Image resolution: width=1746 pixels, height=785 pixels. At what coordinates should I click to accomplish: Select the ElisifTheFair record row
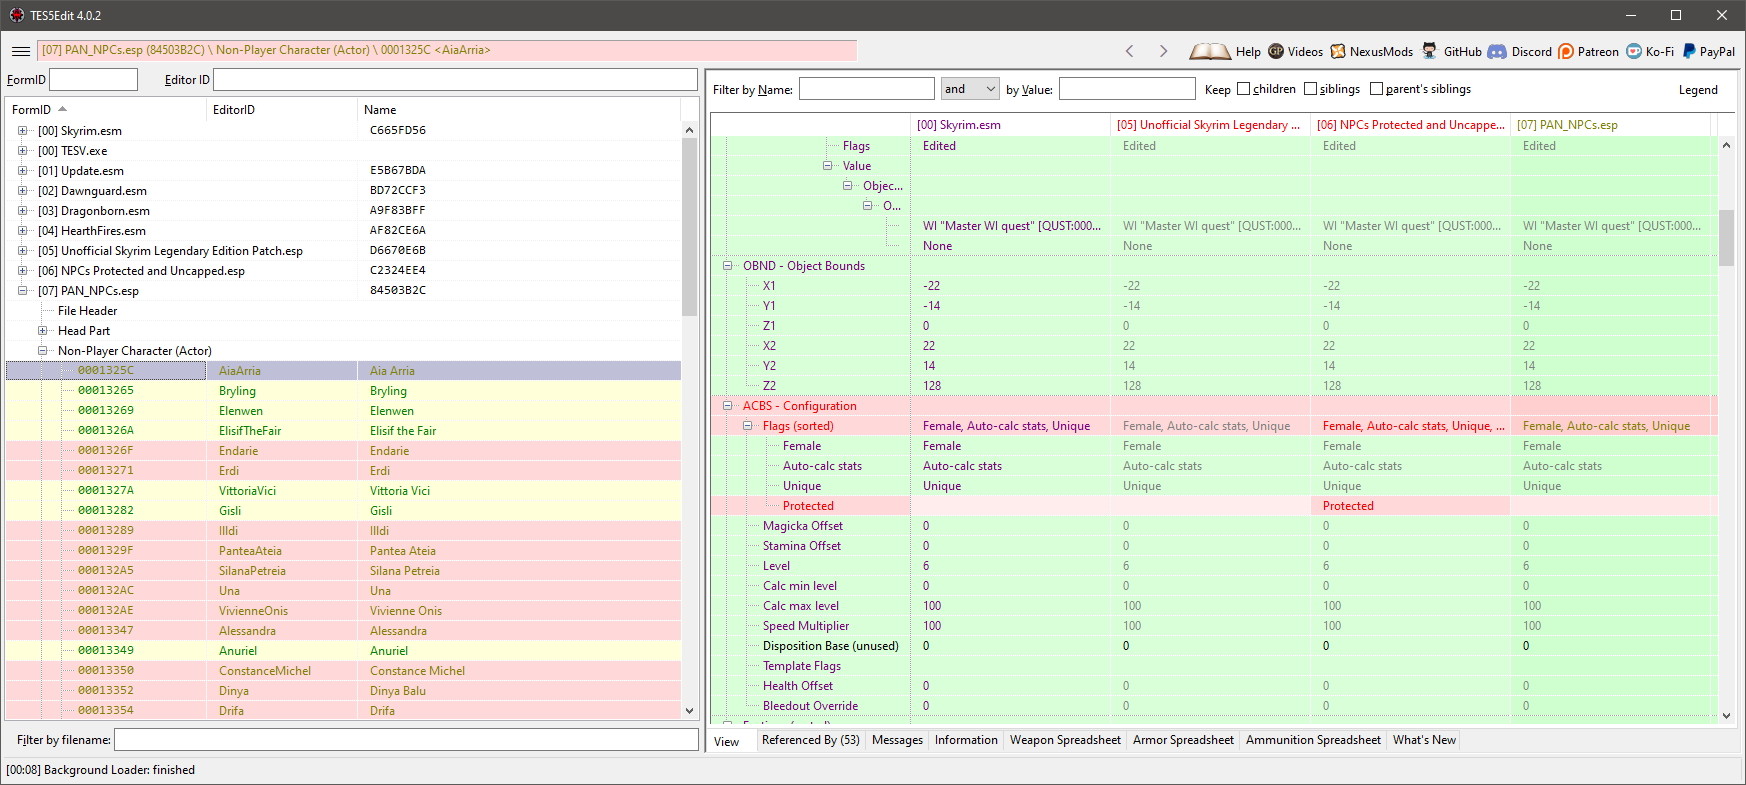pos(250,431)
